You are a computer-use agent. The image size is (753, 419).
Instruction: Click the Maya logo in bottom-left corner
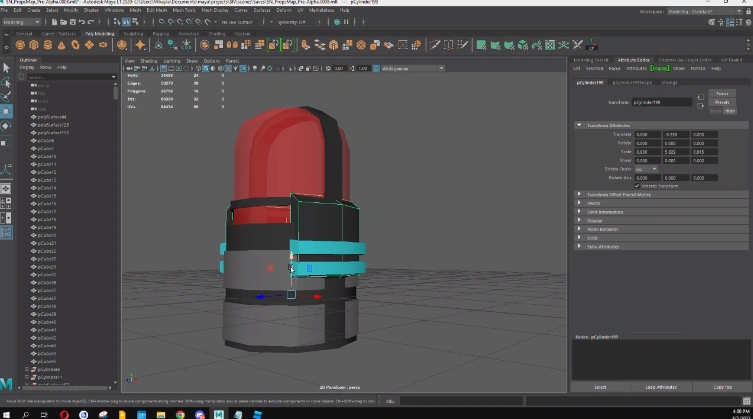tap(8, 385)
